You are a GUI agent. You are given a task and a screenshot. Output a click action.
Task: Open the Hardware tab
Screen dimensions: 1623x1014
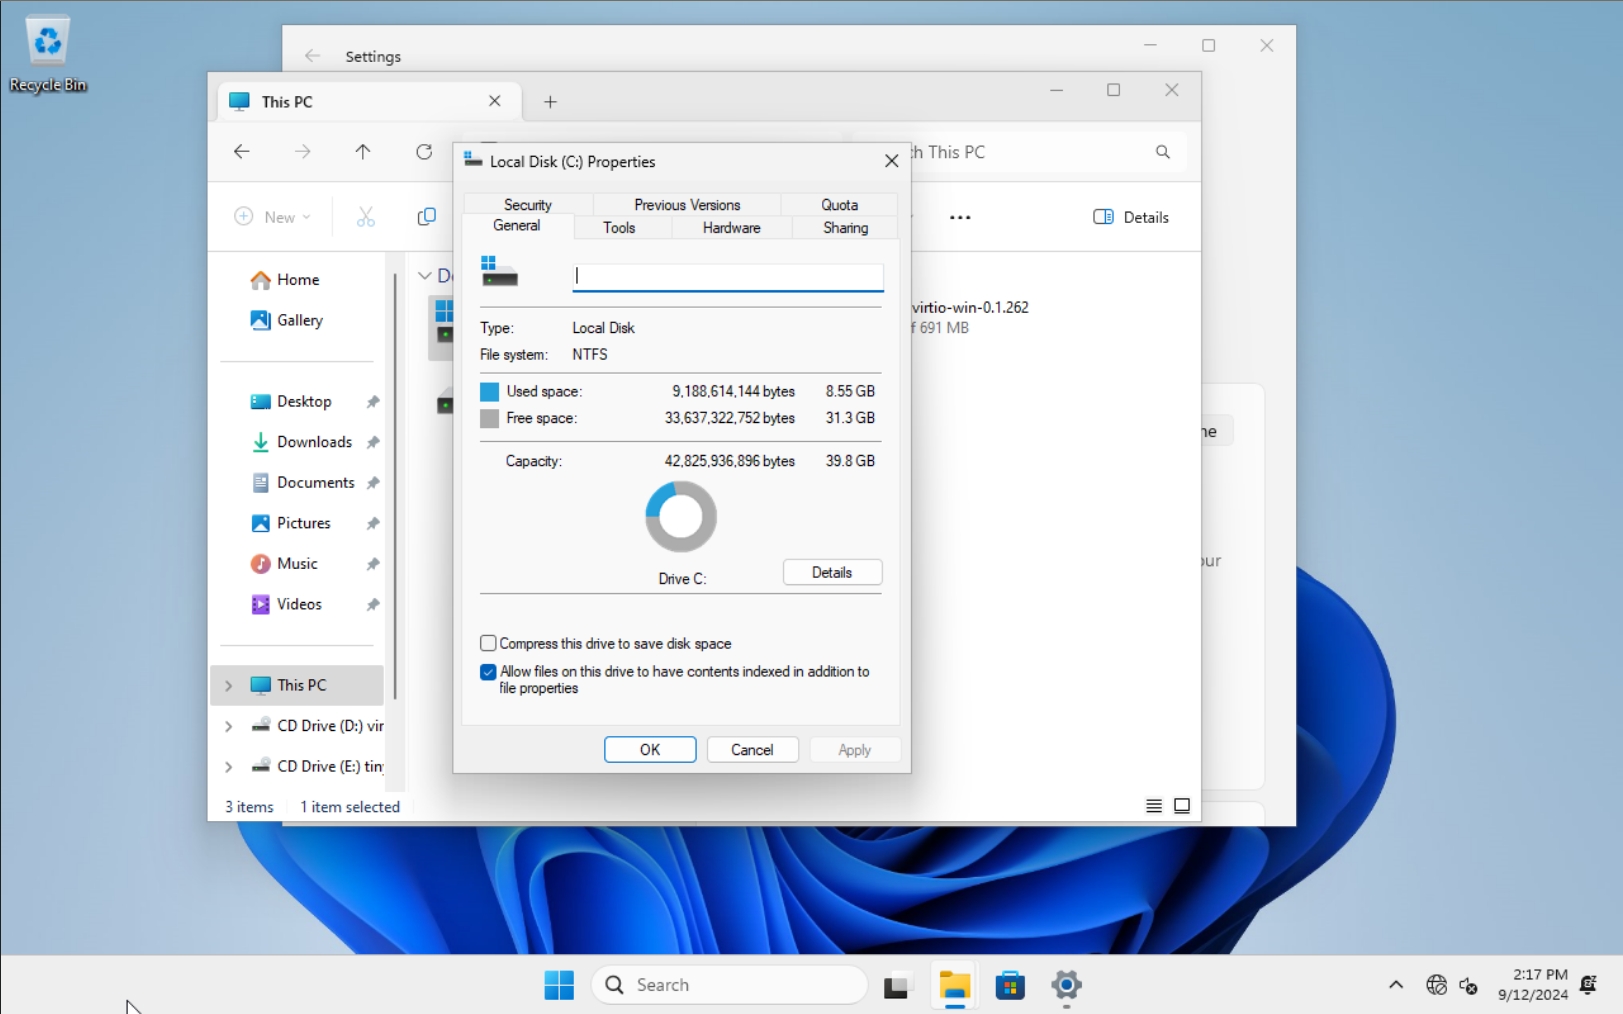pos(731,228)
